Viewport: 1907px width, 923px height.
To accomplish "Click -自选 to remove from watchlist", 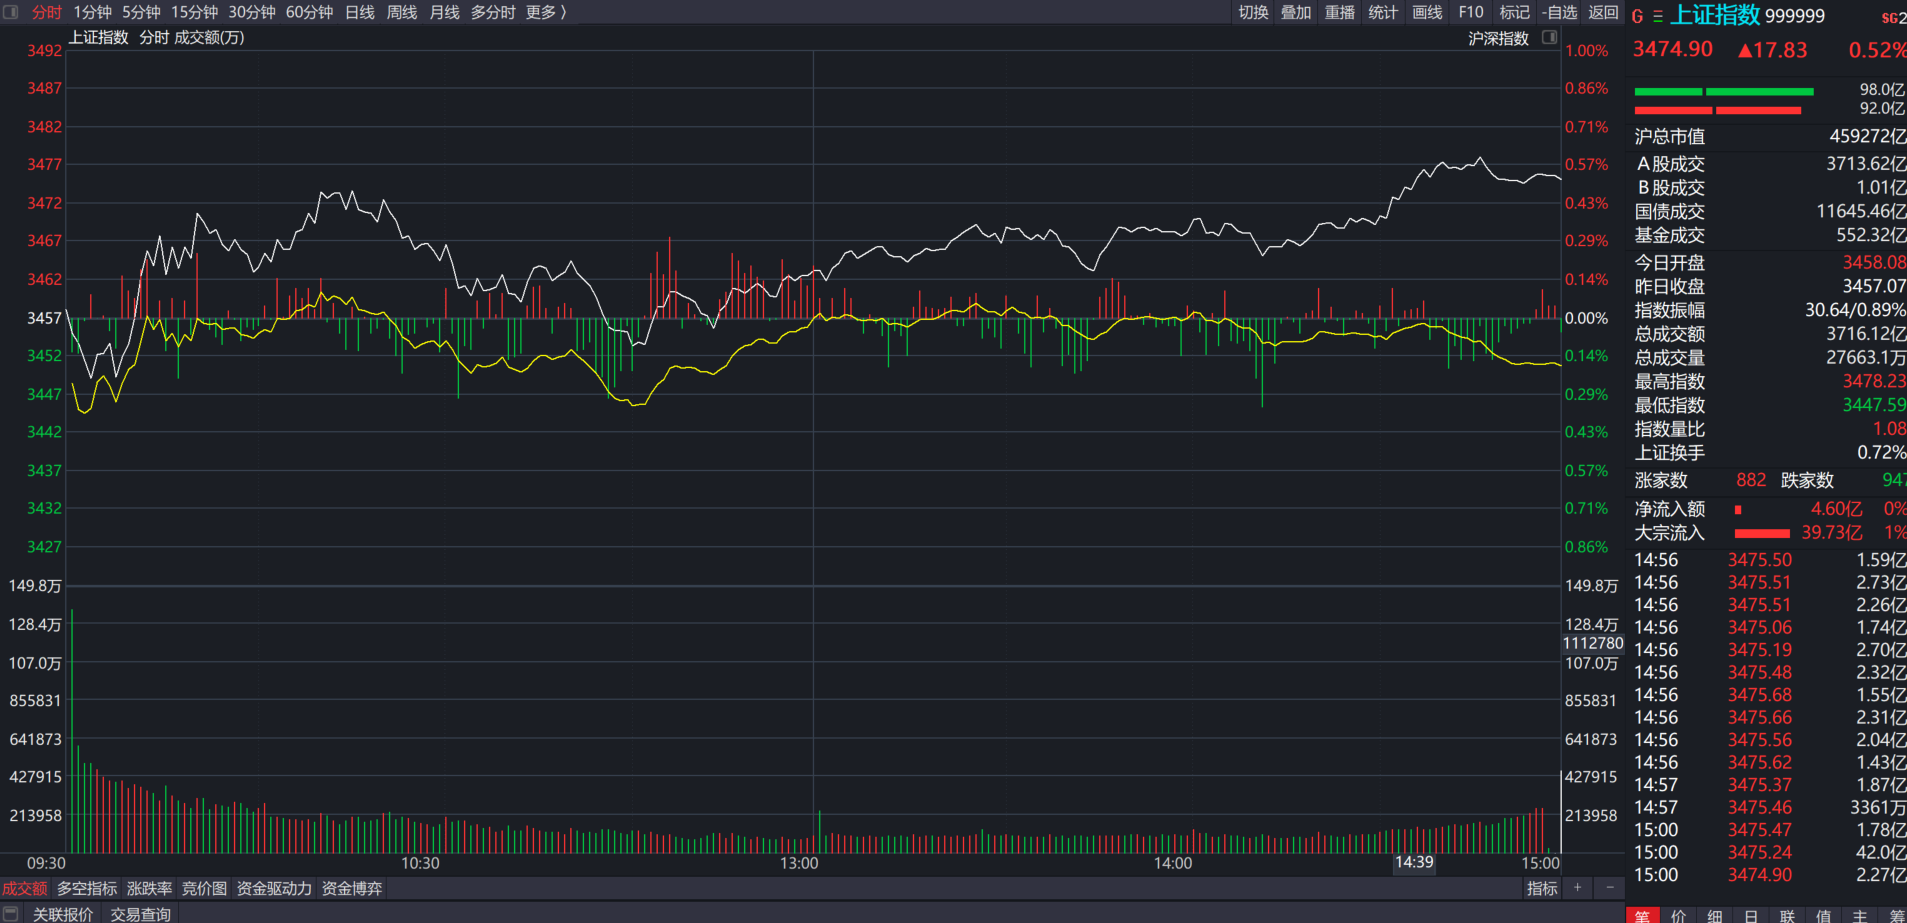I will pos(1560,12).
